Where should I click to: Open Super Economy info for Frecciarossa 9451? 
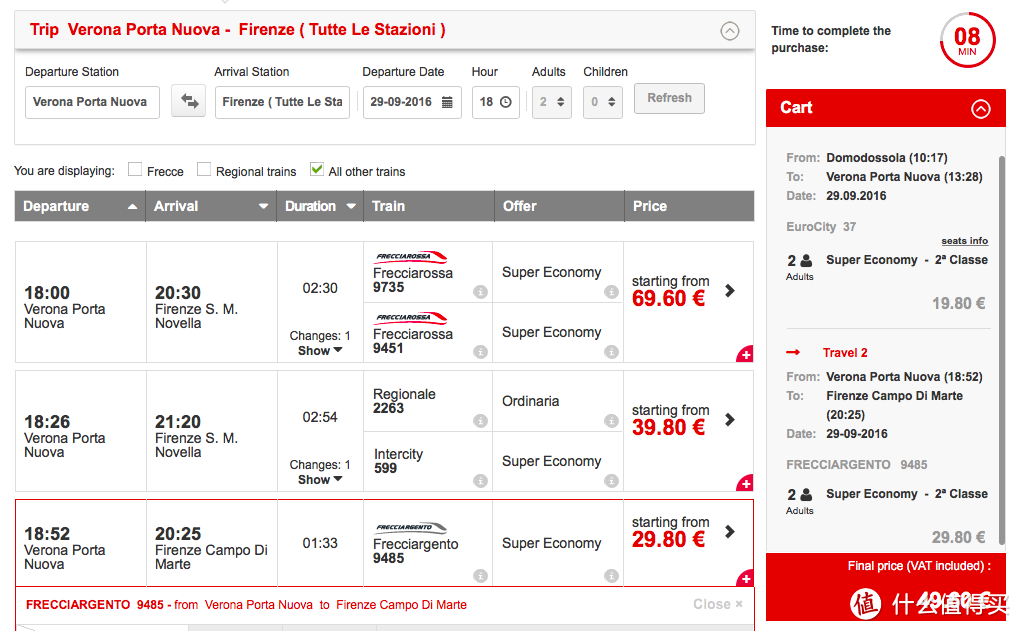pyautogui.click(x=611, y=352)
